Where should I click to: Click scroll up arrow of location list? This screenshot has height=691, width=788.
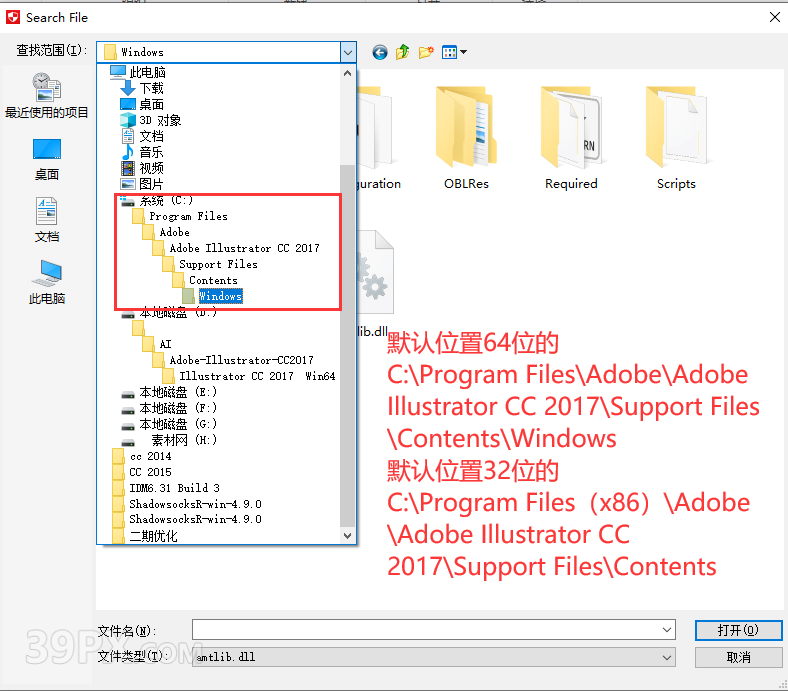point(347,73)
